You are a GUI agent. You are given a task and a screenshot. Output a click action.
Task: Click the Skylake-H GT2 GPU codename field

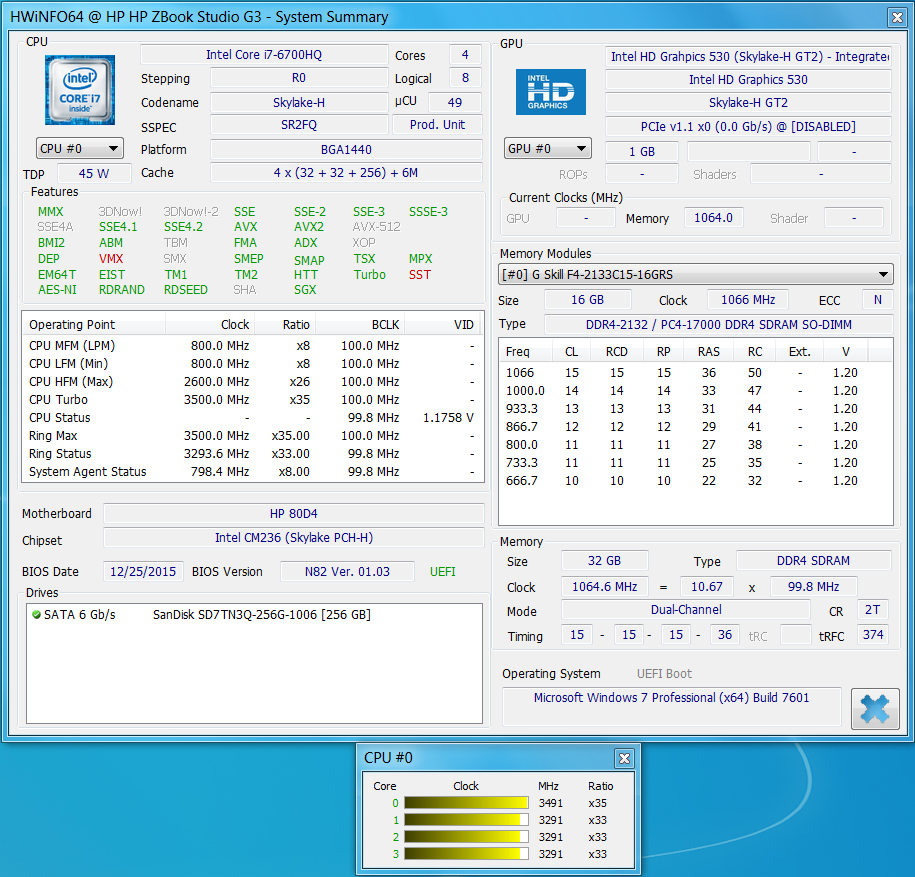748,103
